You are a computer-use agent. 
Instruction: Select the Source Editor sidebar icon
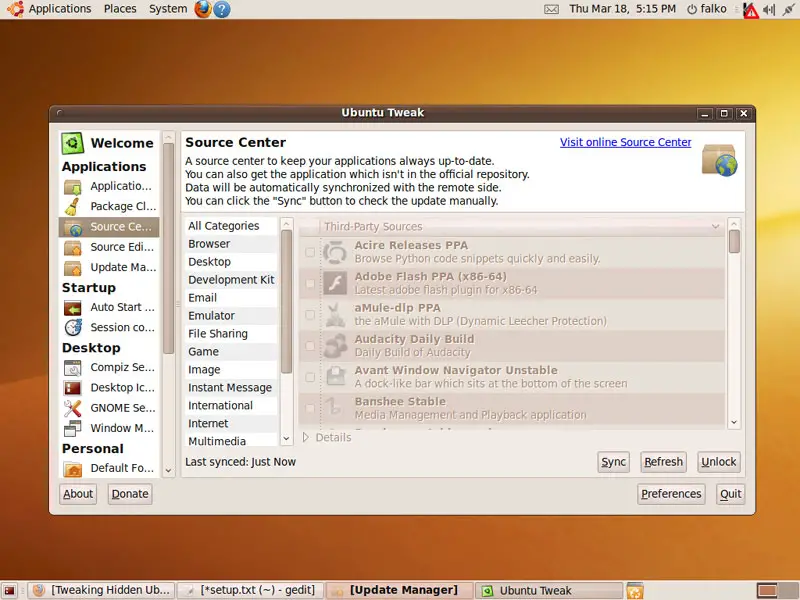[72, 247]
